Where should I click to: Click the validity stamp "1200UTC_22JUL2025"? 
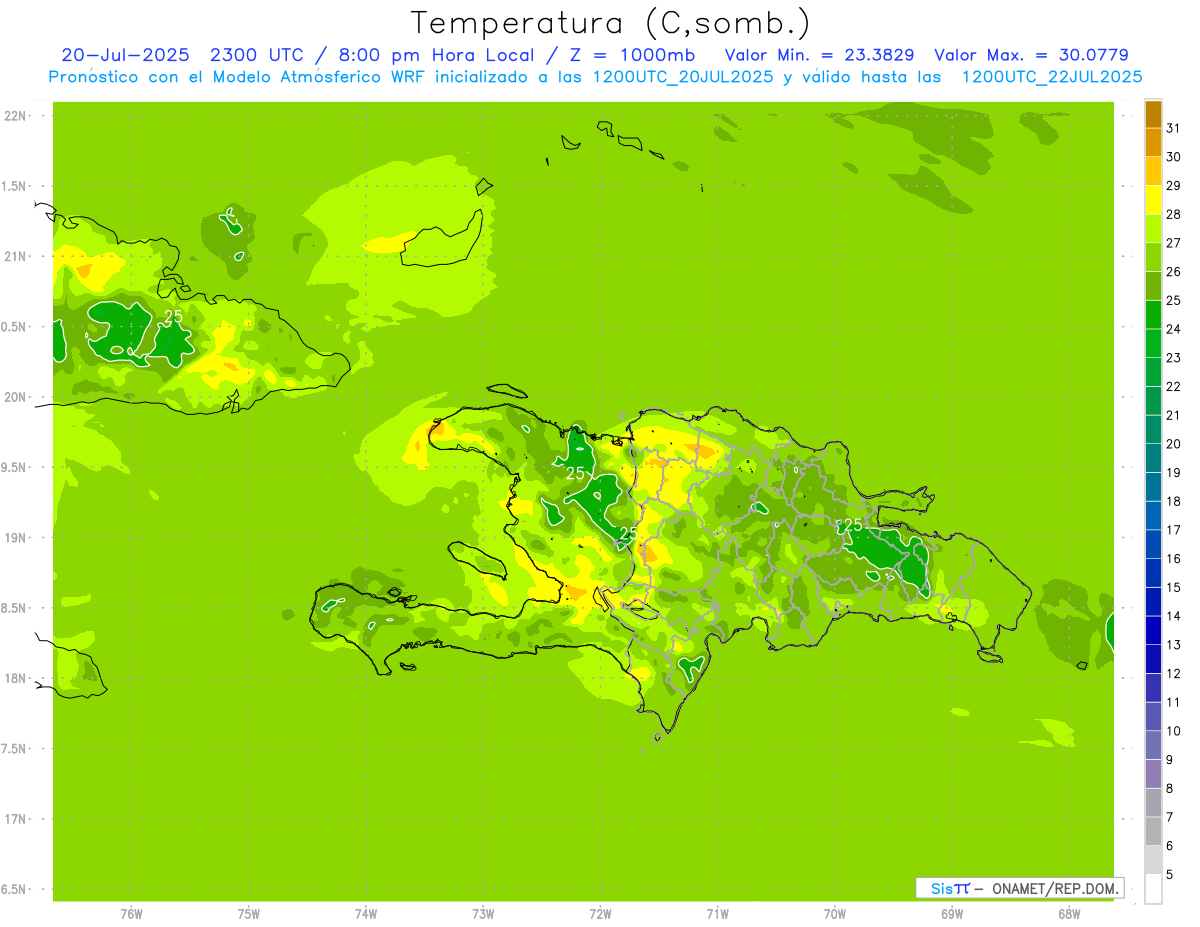[x=1052, y=77]
